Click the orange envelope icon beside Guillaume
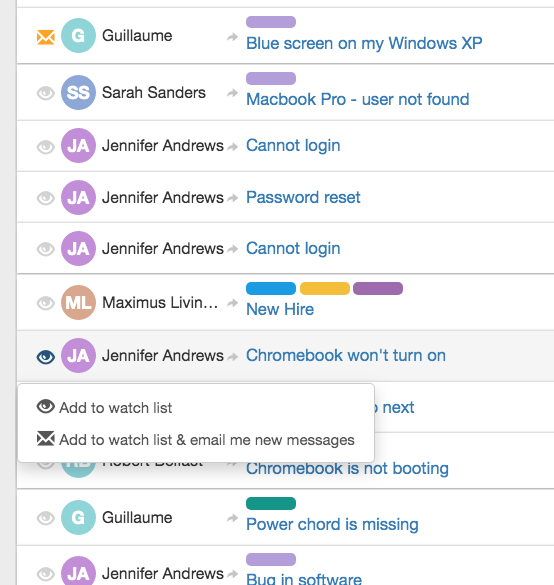Viewport: 554px width, 585px height. click(x=46, y=37)
